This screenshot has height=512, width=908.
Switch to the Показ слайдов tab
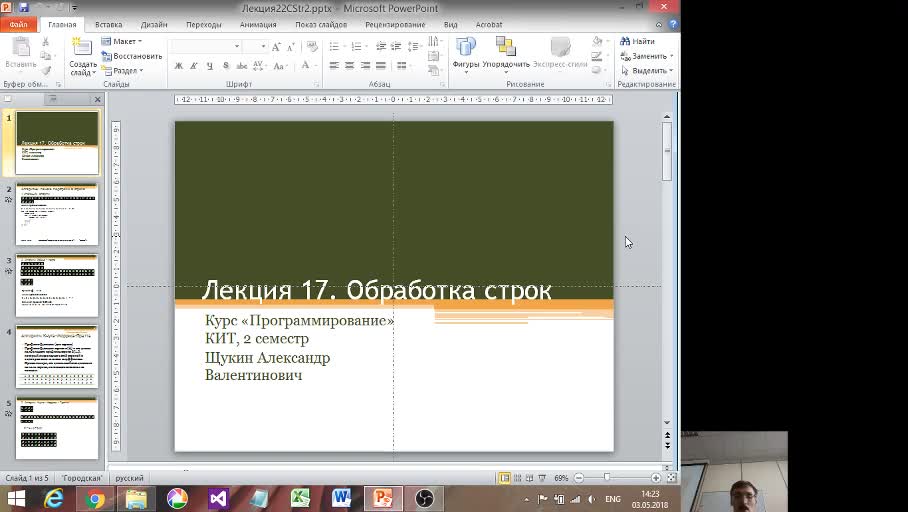click(x=321, y=25)
